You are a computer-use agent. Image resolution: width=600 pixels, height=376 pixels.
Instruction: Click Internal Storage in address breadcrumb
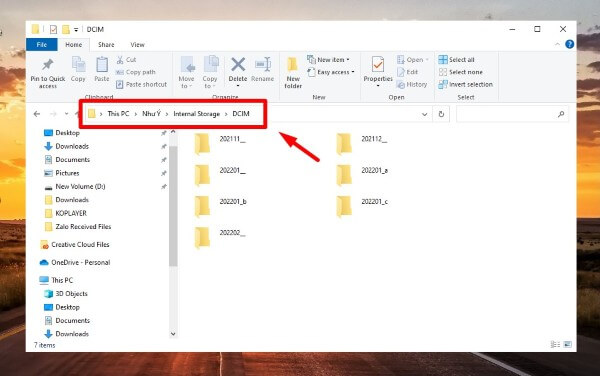click(x=197, y=114)
